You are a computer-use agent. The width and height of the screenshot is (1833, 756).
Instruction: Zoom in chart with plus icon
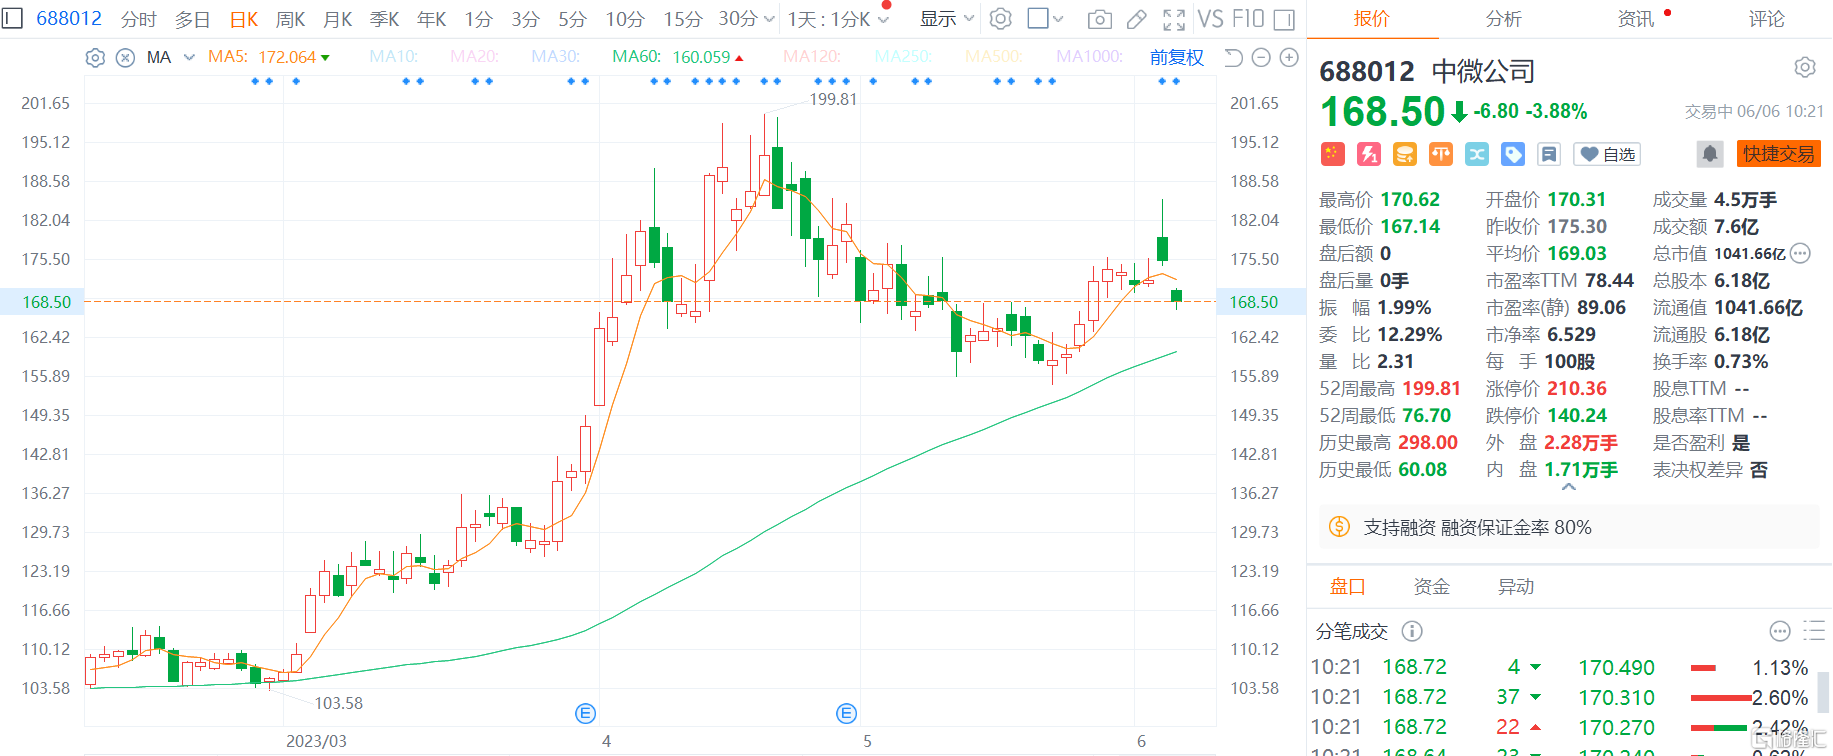coord(1289,58)
